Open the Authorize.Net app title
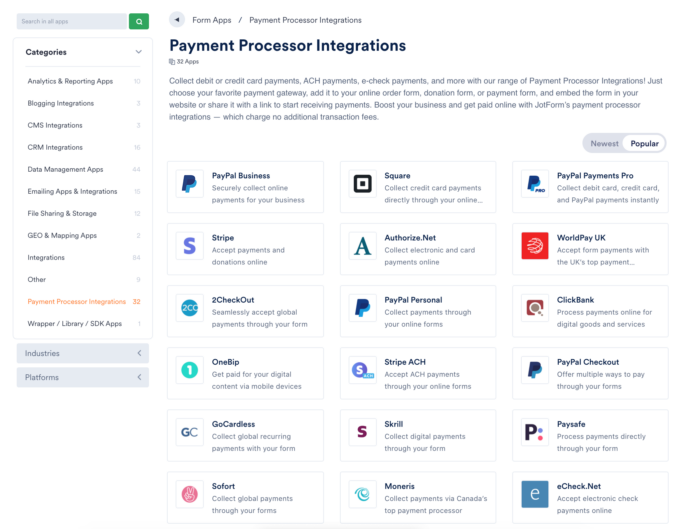Screen dimensions: 700x529 coord(410,237)
